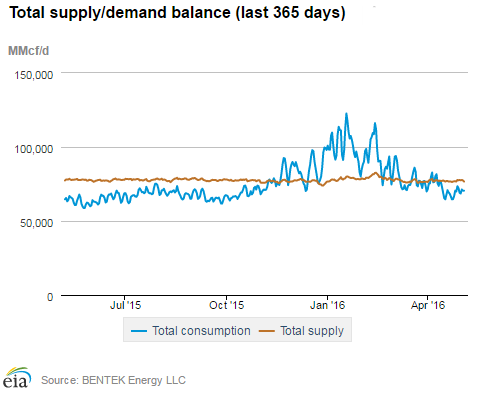Click the Jul '15 x-axis label
Image resolution: width=477 pixels, height=393 pixels.
coord(125,305)
